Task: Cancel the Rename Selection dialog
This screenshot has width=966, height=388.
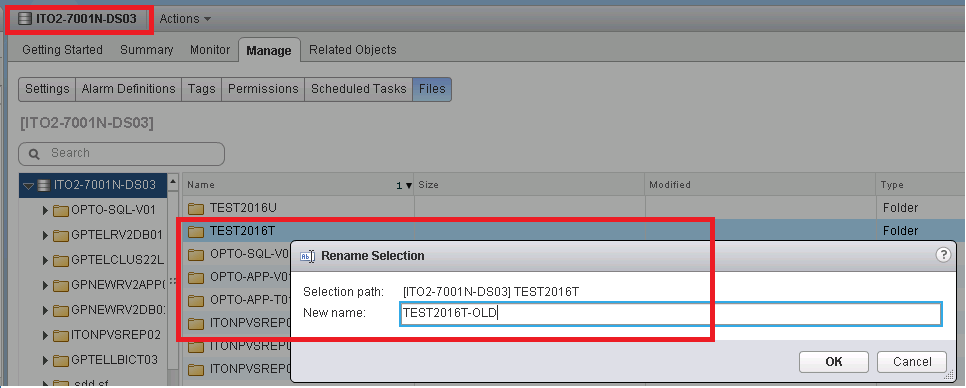Action: coord(912,362)
